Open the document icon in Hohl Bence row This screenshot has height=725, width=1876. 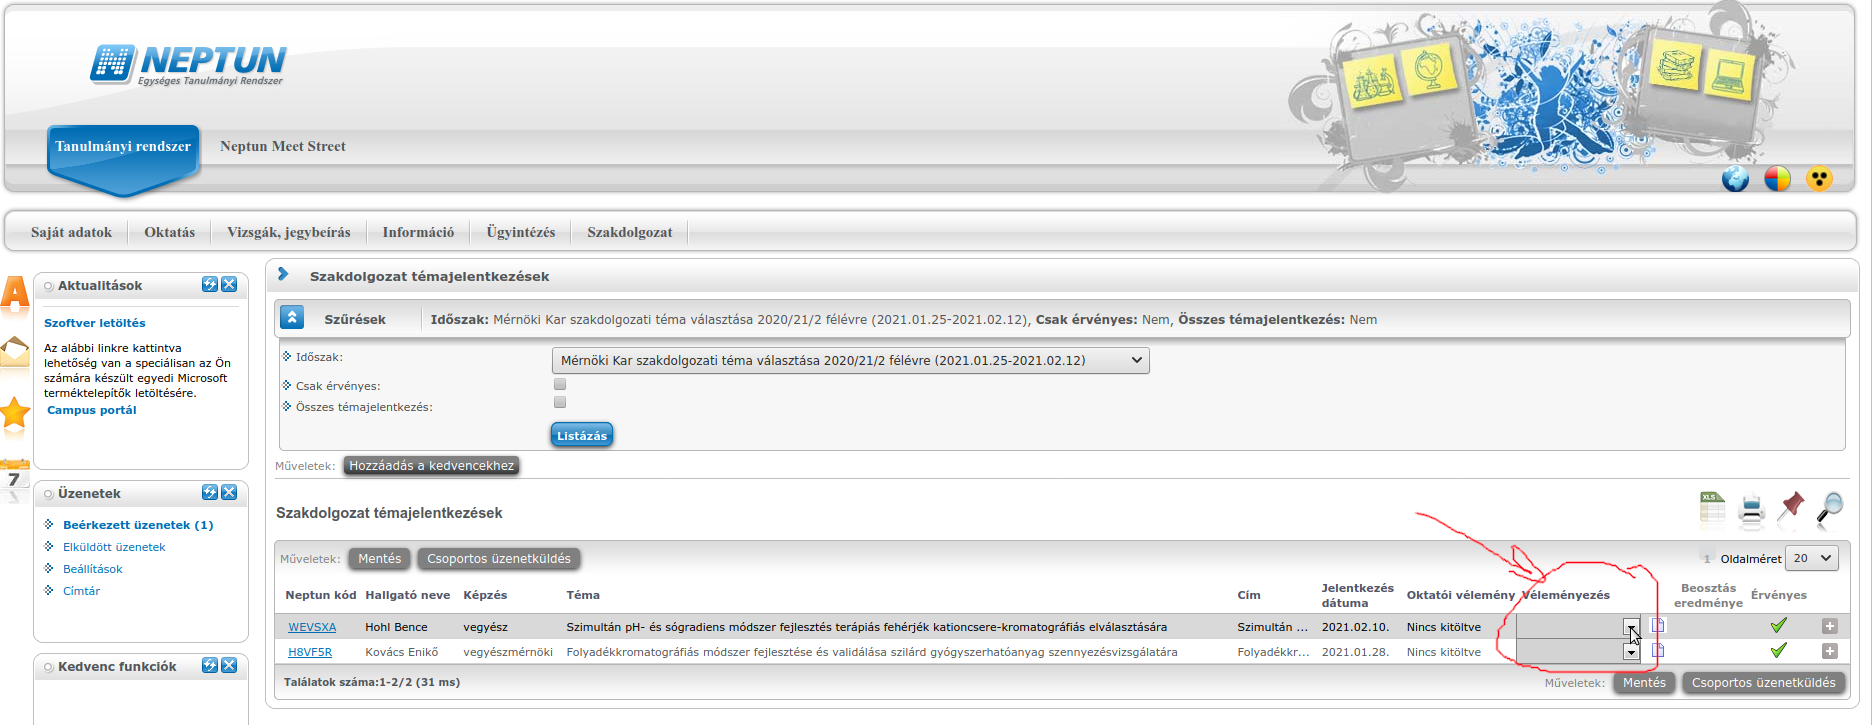pos(1658,626)
